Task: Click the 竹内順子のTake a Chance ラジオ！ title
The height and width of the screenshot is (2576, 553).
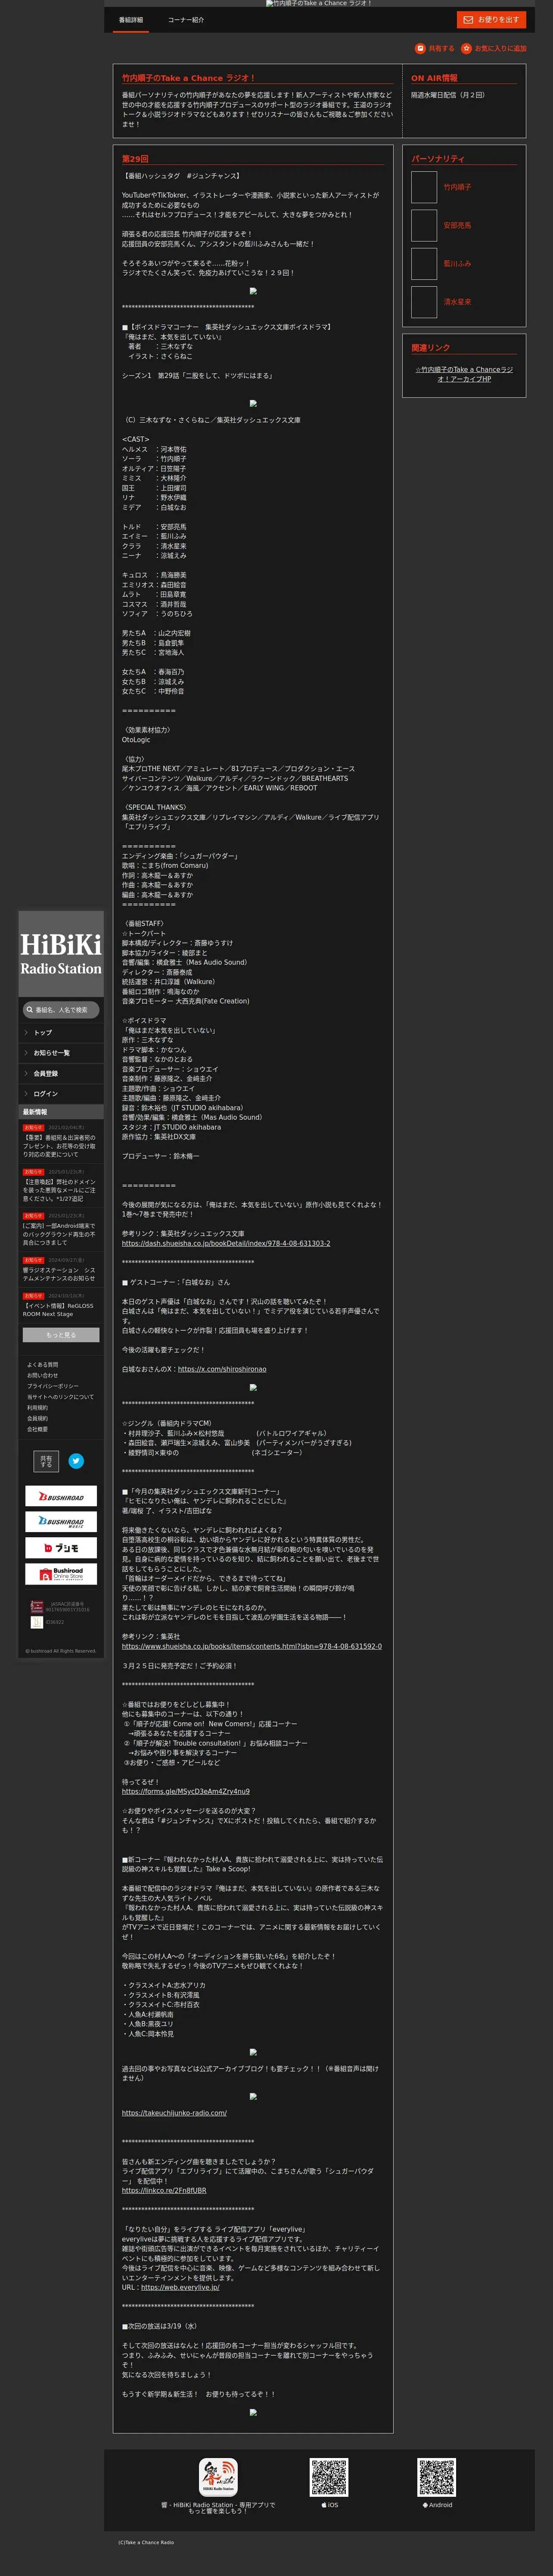Action: pos(189,77)
